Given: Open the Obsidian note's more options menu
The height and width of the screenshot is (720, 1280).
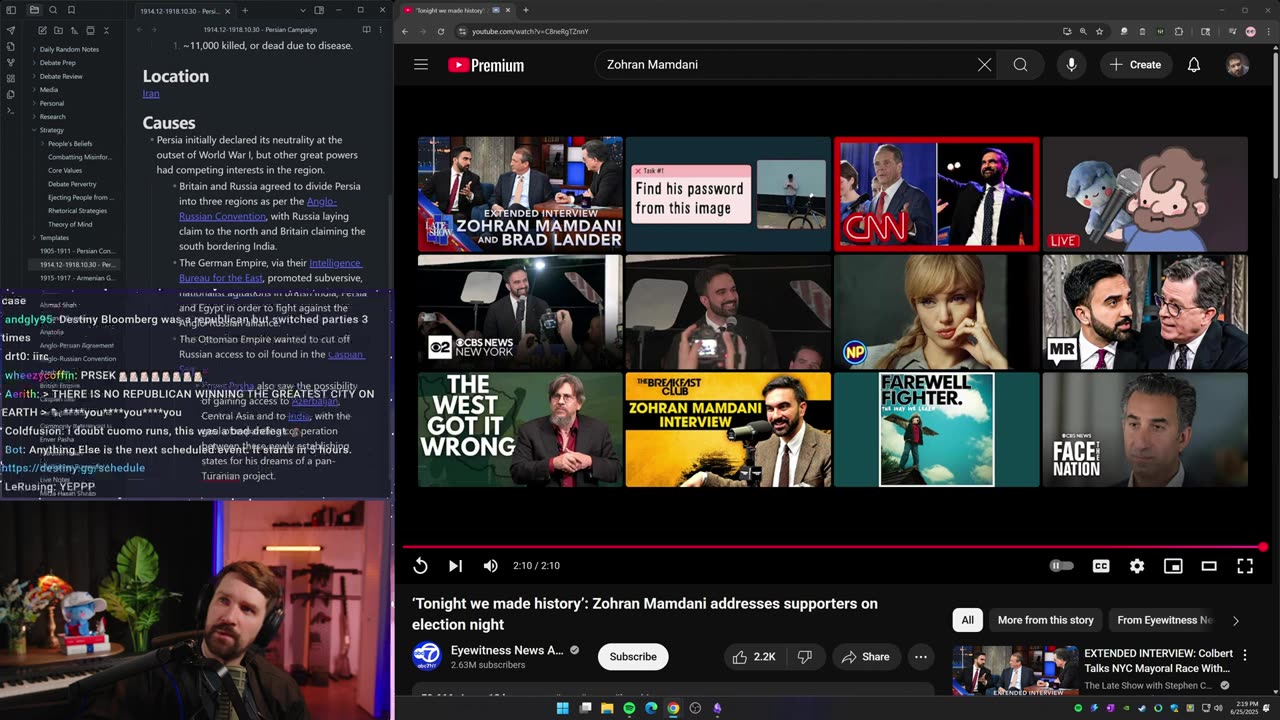Looking at the screenshot, I should tap(381, 30).
